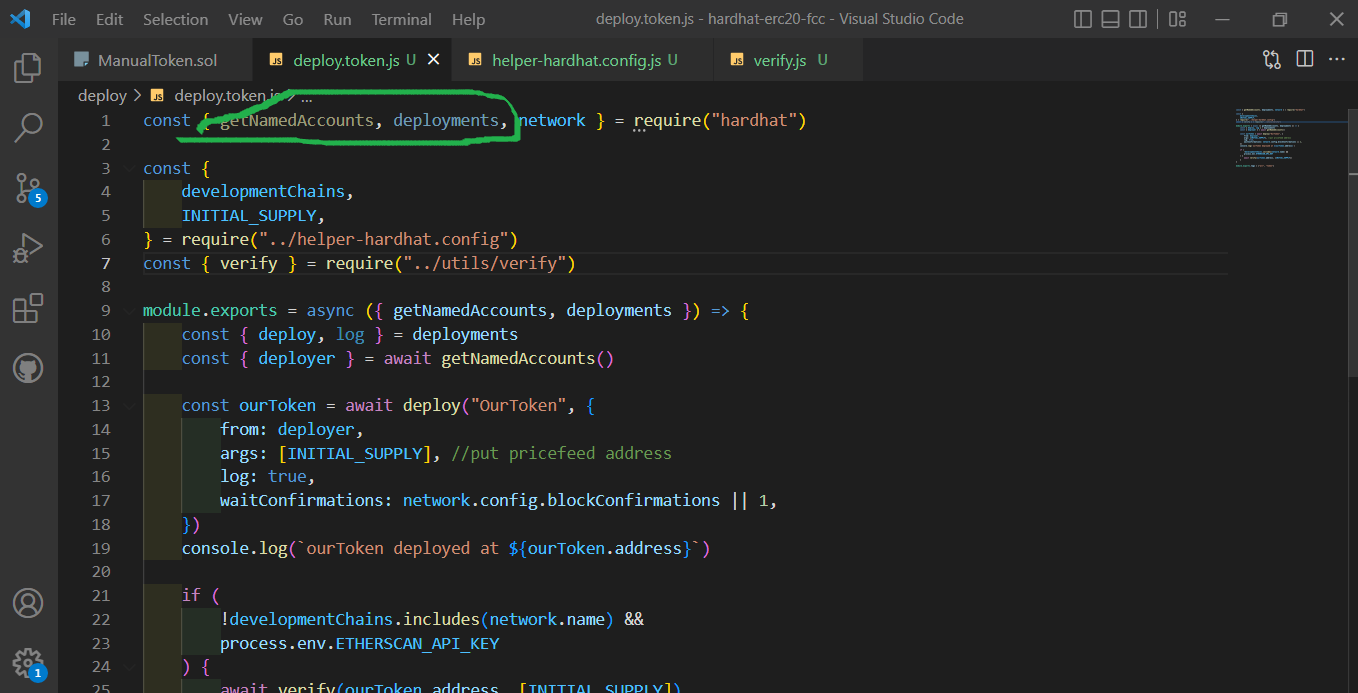Click INITIAL_SUPPLY on line 5
The image size is (1358, 693).
click(249, 215)
